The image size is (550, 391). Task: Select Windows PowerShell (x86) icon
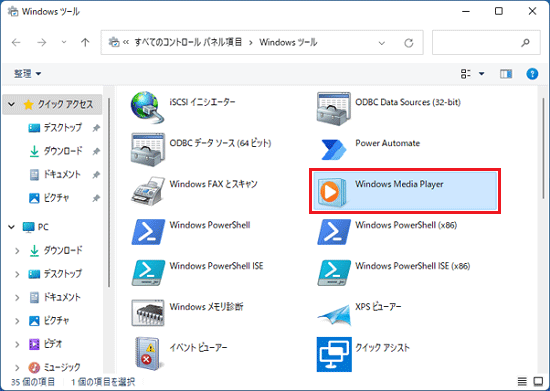tap(334, 232)
